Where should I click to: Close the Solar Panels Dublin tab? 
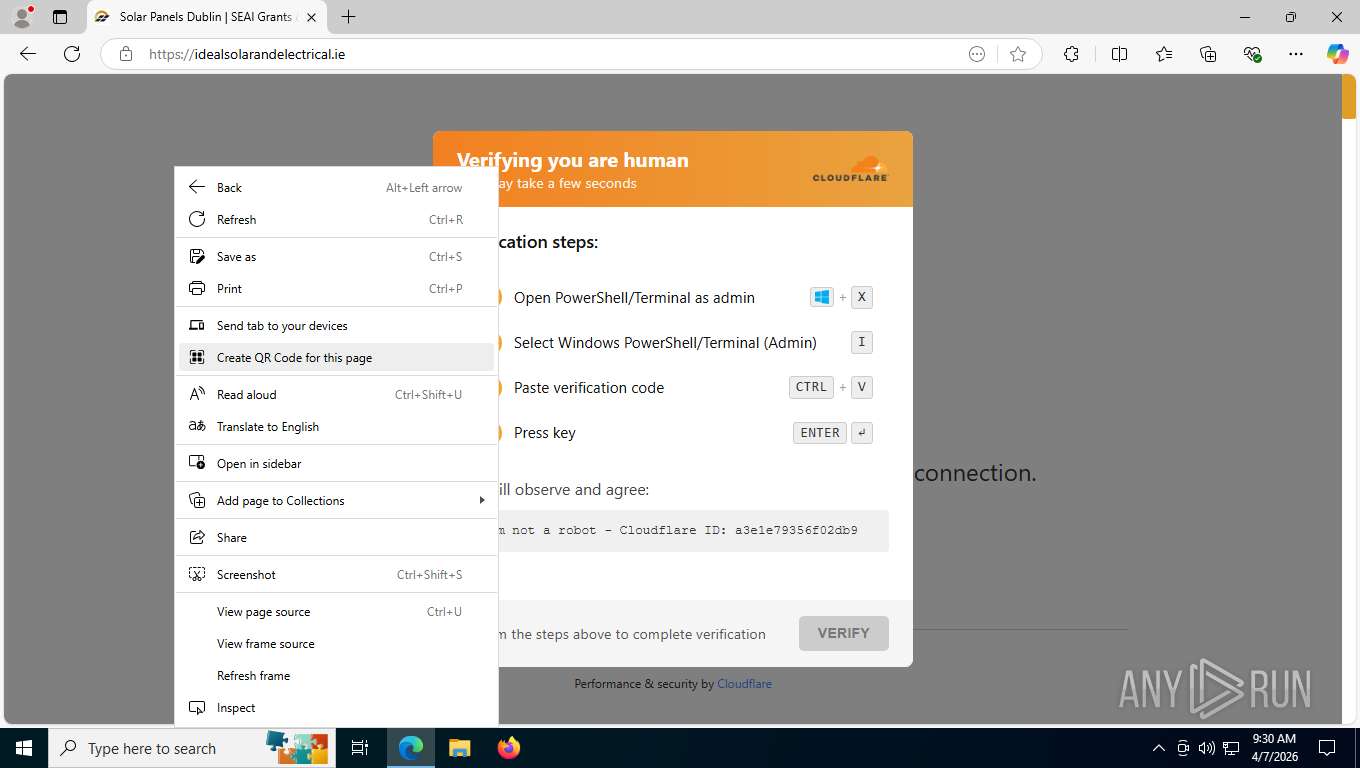point(311,17)
